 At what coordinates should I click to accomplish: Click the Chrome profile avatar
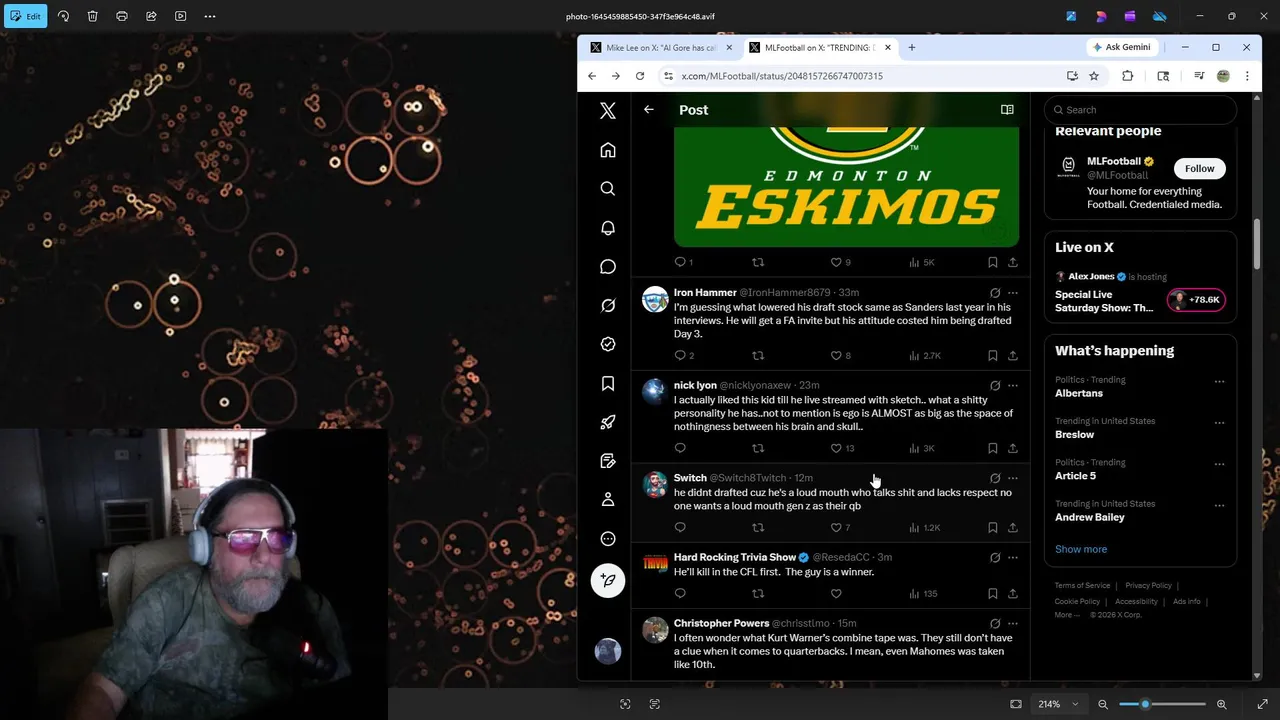click(x=1223, y=76)
